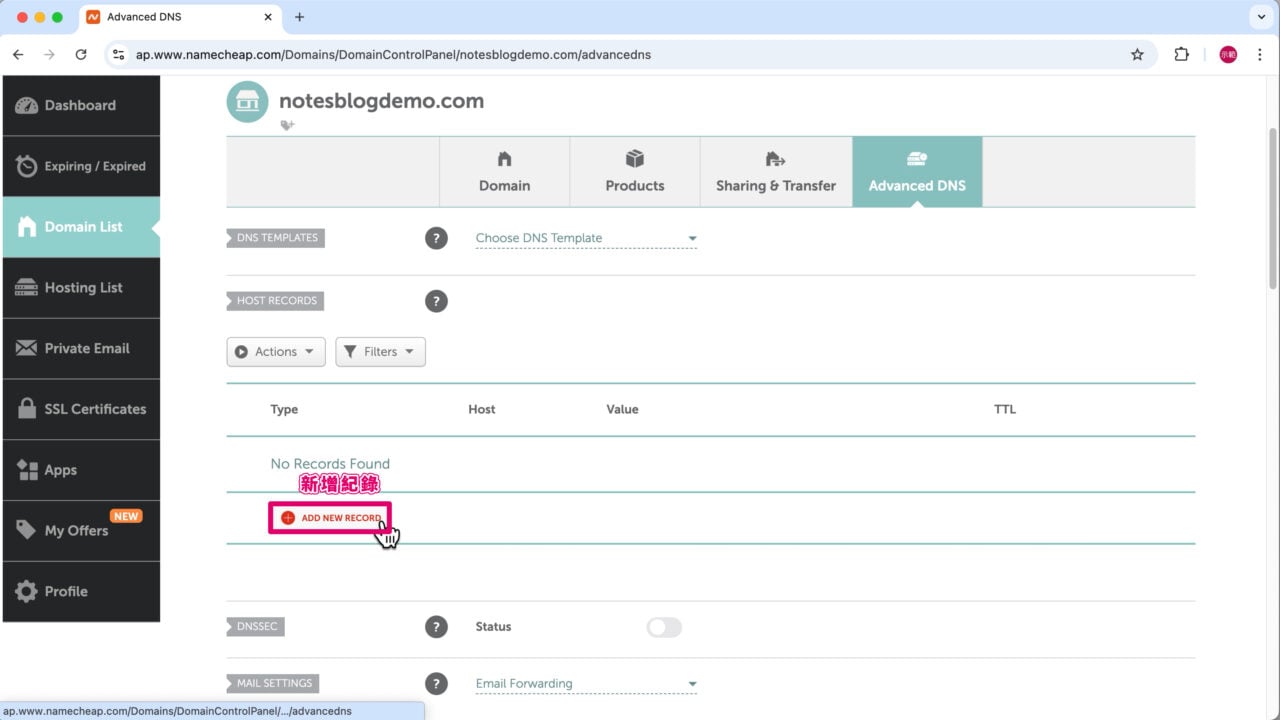
Task: Toggle the DNSSEC Status switch
Action: pyautogui.click(x=664, y=627)
